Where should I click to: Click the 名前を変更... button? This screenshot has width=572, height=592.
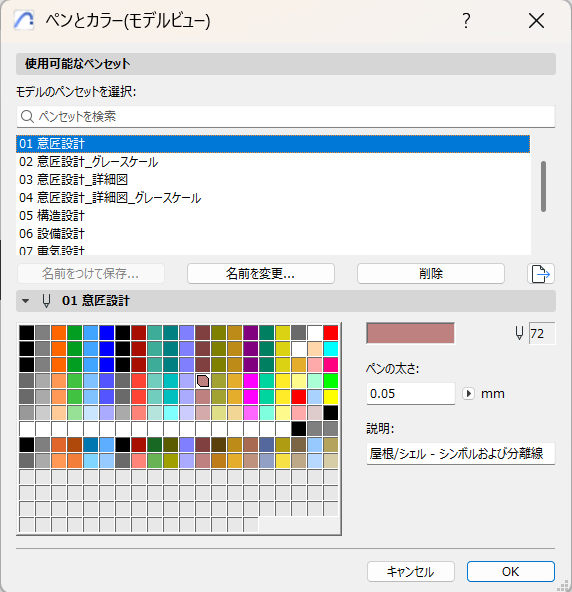pos(261,273)
